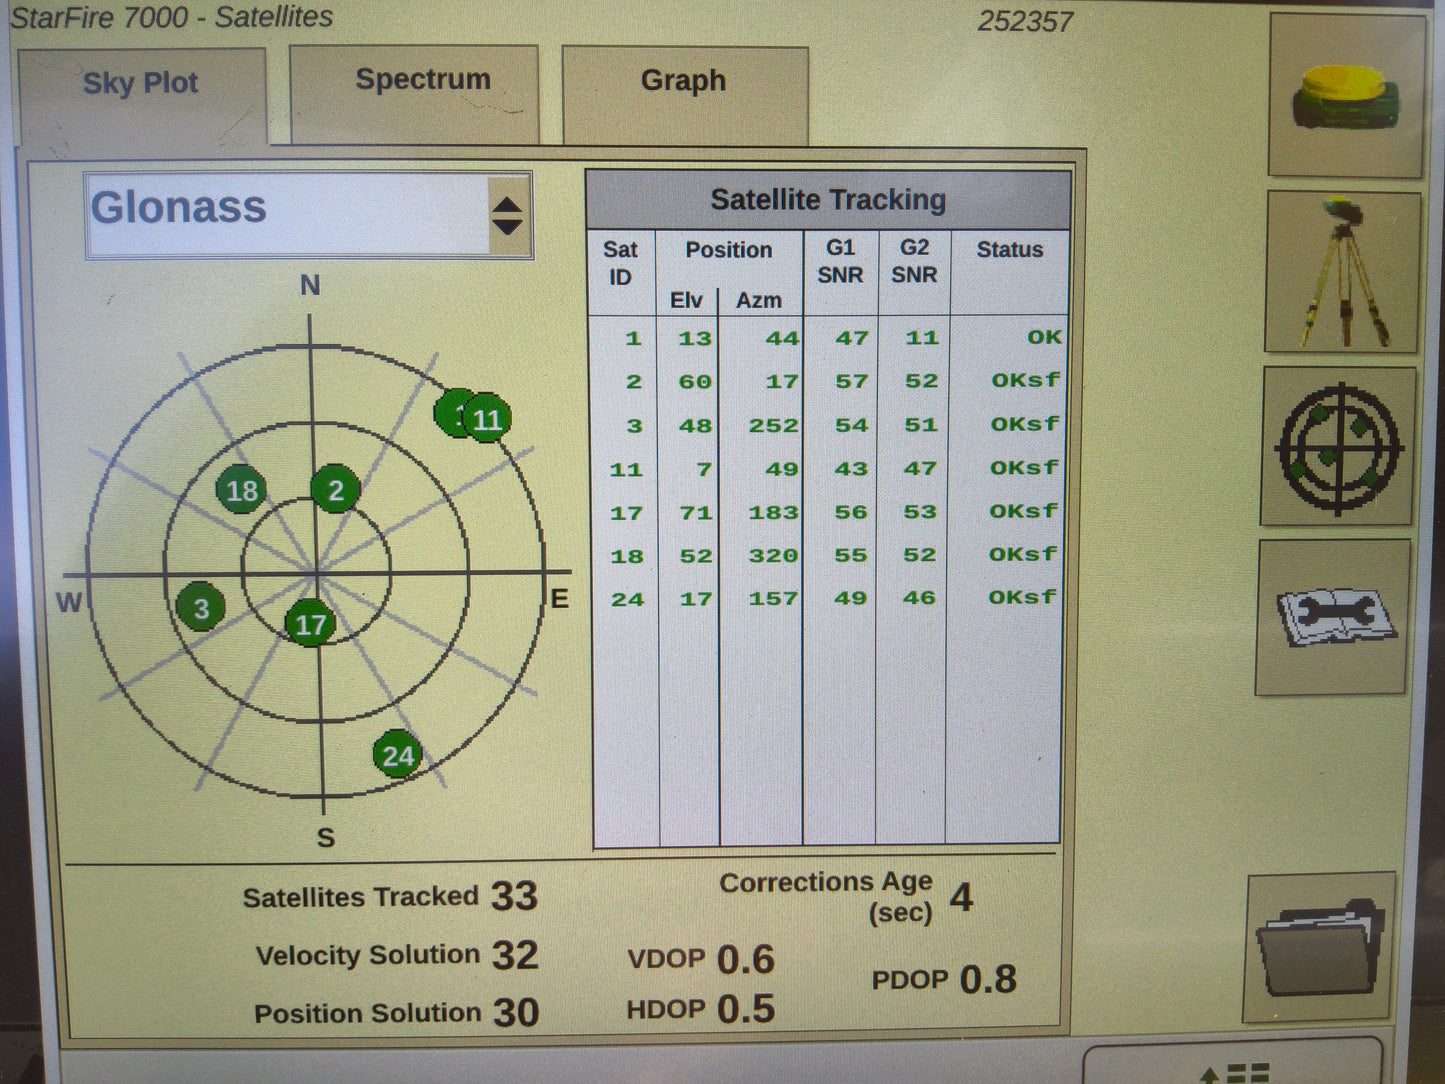Select satellite ID 1 table row
1445x1084 pixels.
click(827, 338)
